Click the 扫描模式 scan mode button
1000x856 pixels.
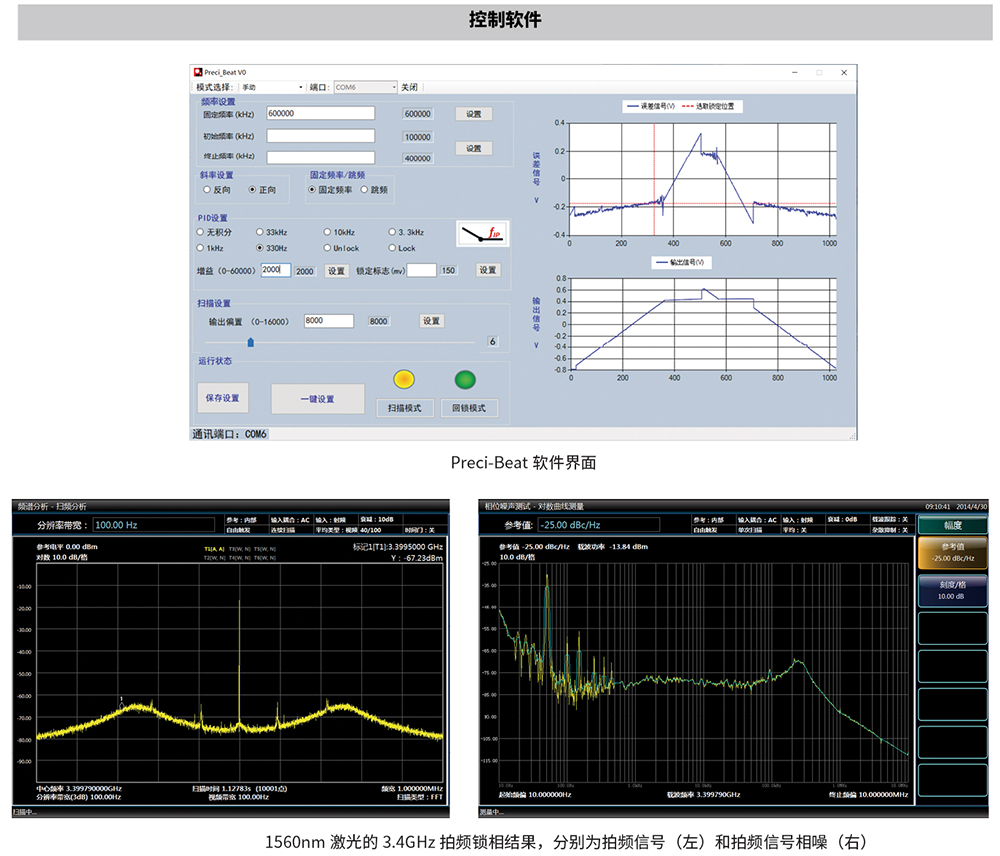(404, 408)
